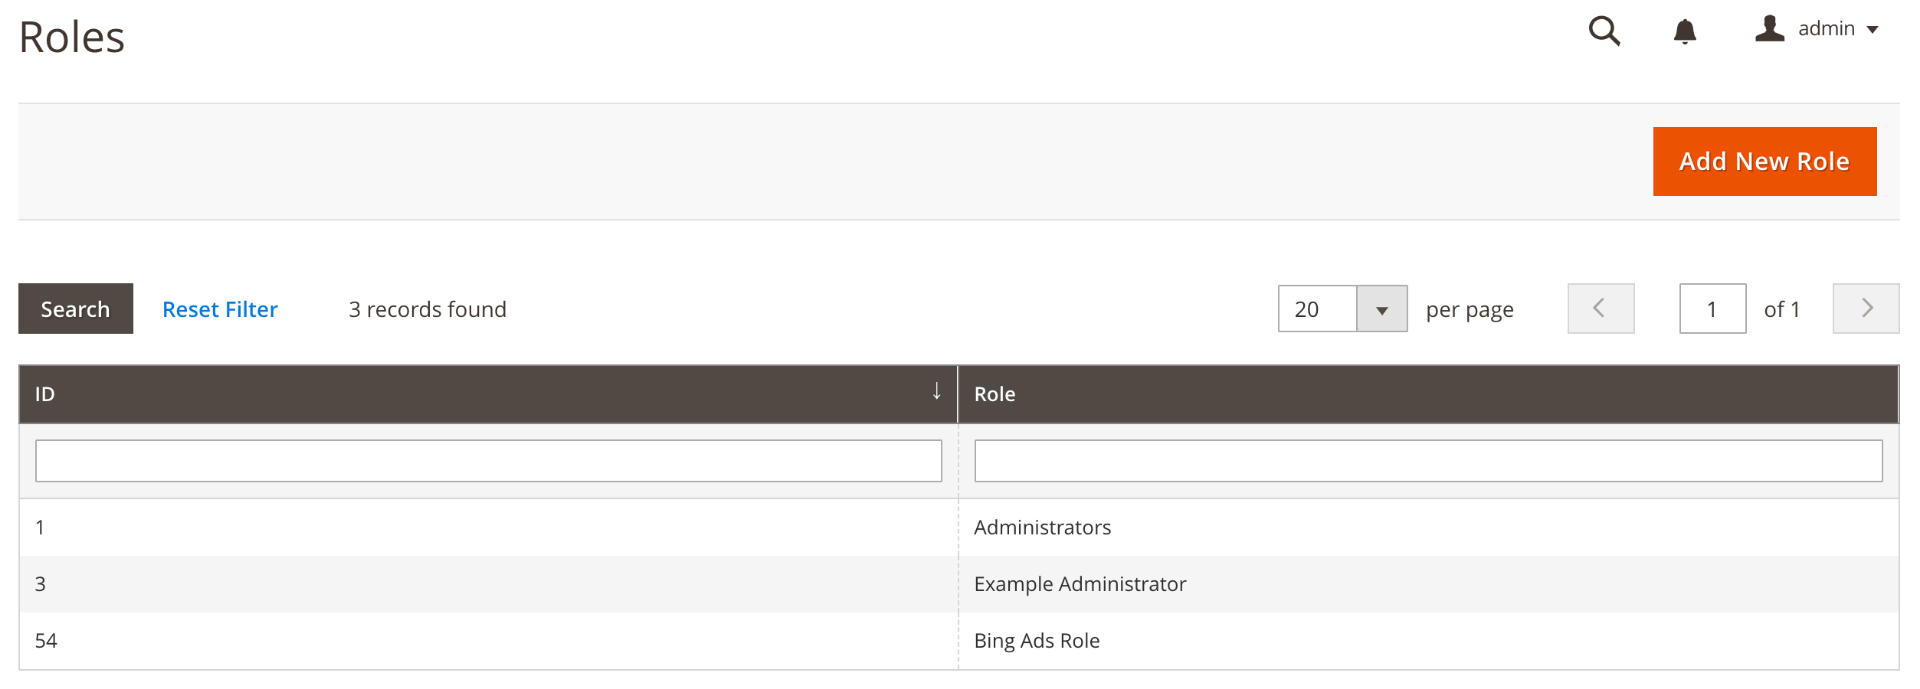Click the Reset Filter link
Image resolution: width=1920 pixels, height=689 pixels.
[220, 310]
